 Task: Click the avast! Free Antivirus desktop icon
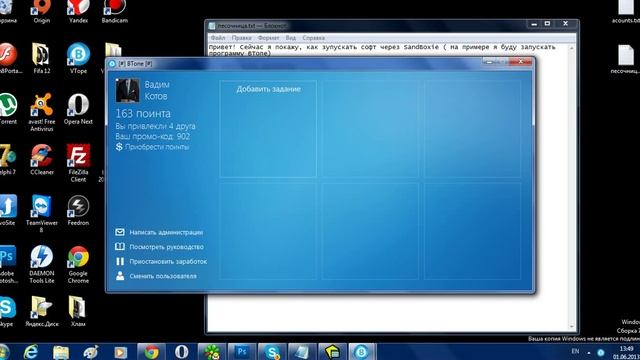[42, 112]
